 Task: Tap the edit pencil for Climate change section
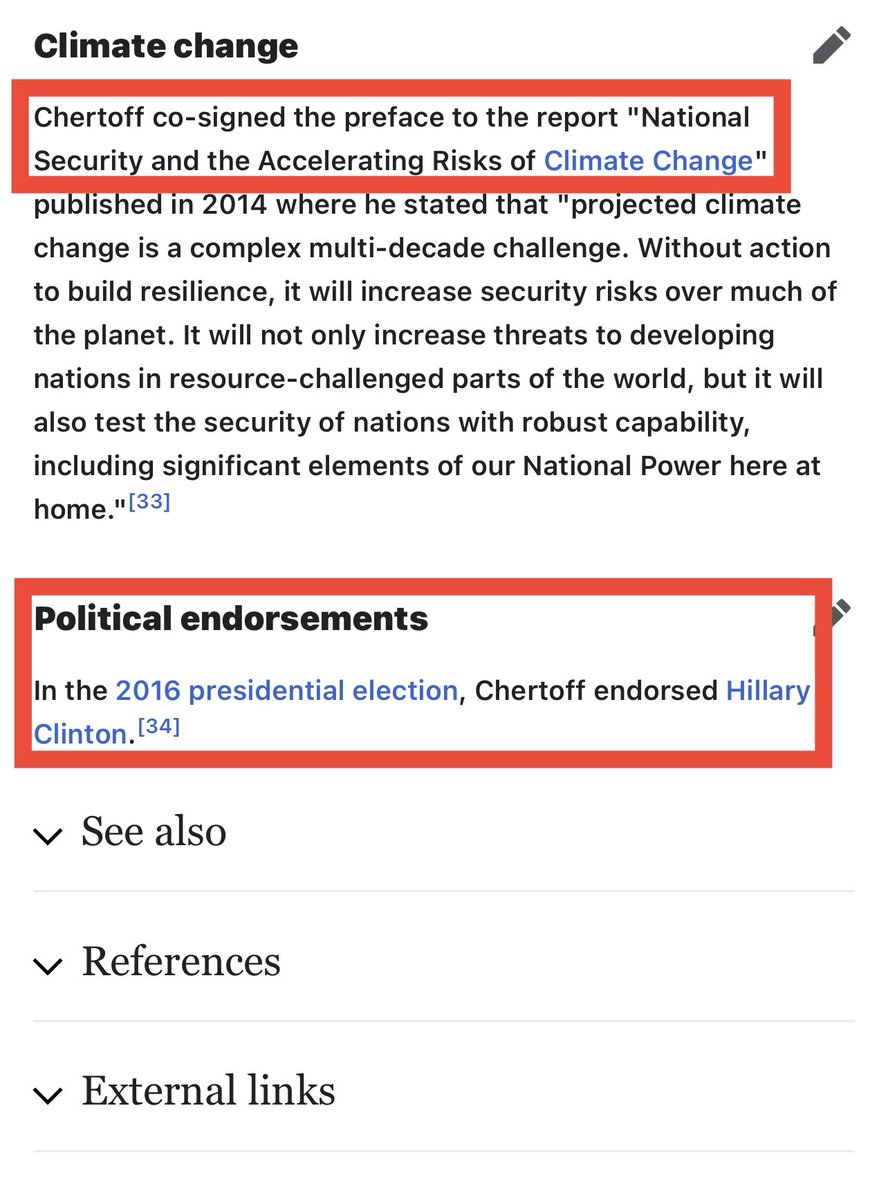coord(831,46)
